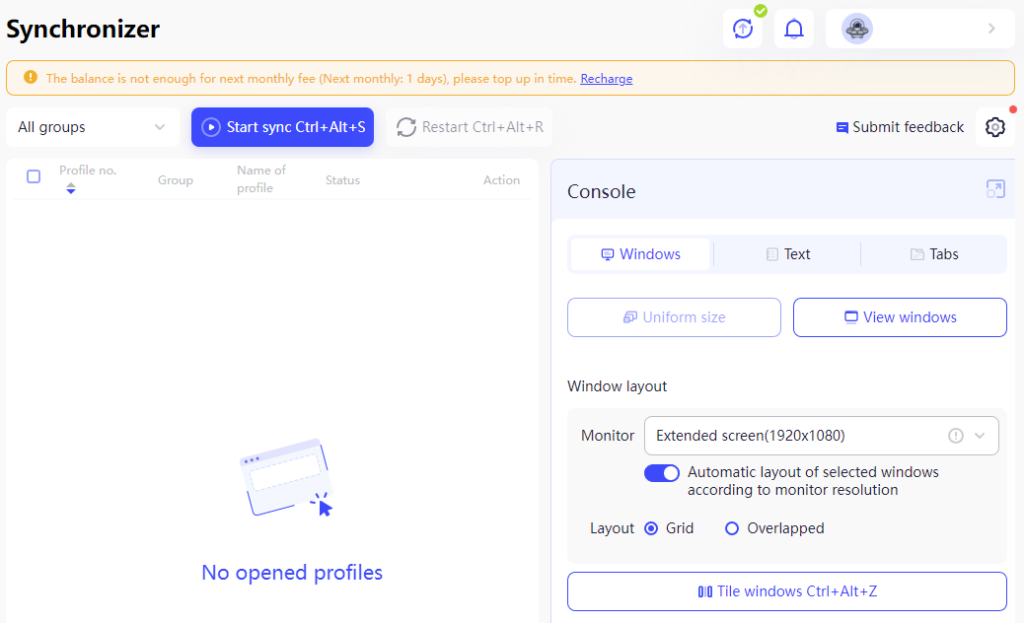Open the Recharge link
The image size is (1024, 623).
coord(606,78)
